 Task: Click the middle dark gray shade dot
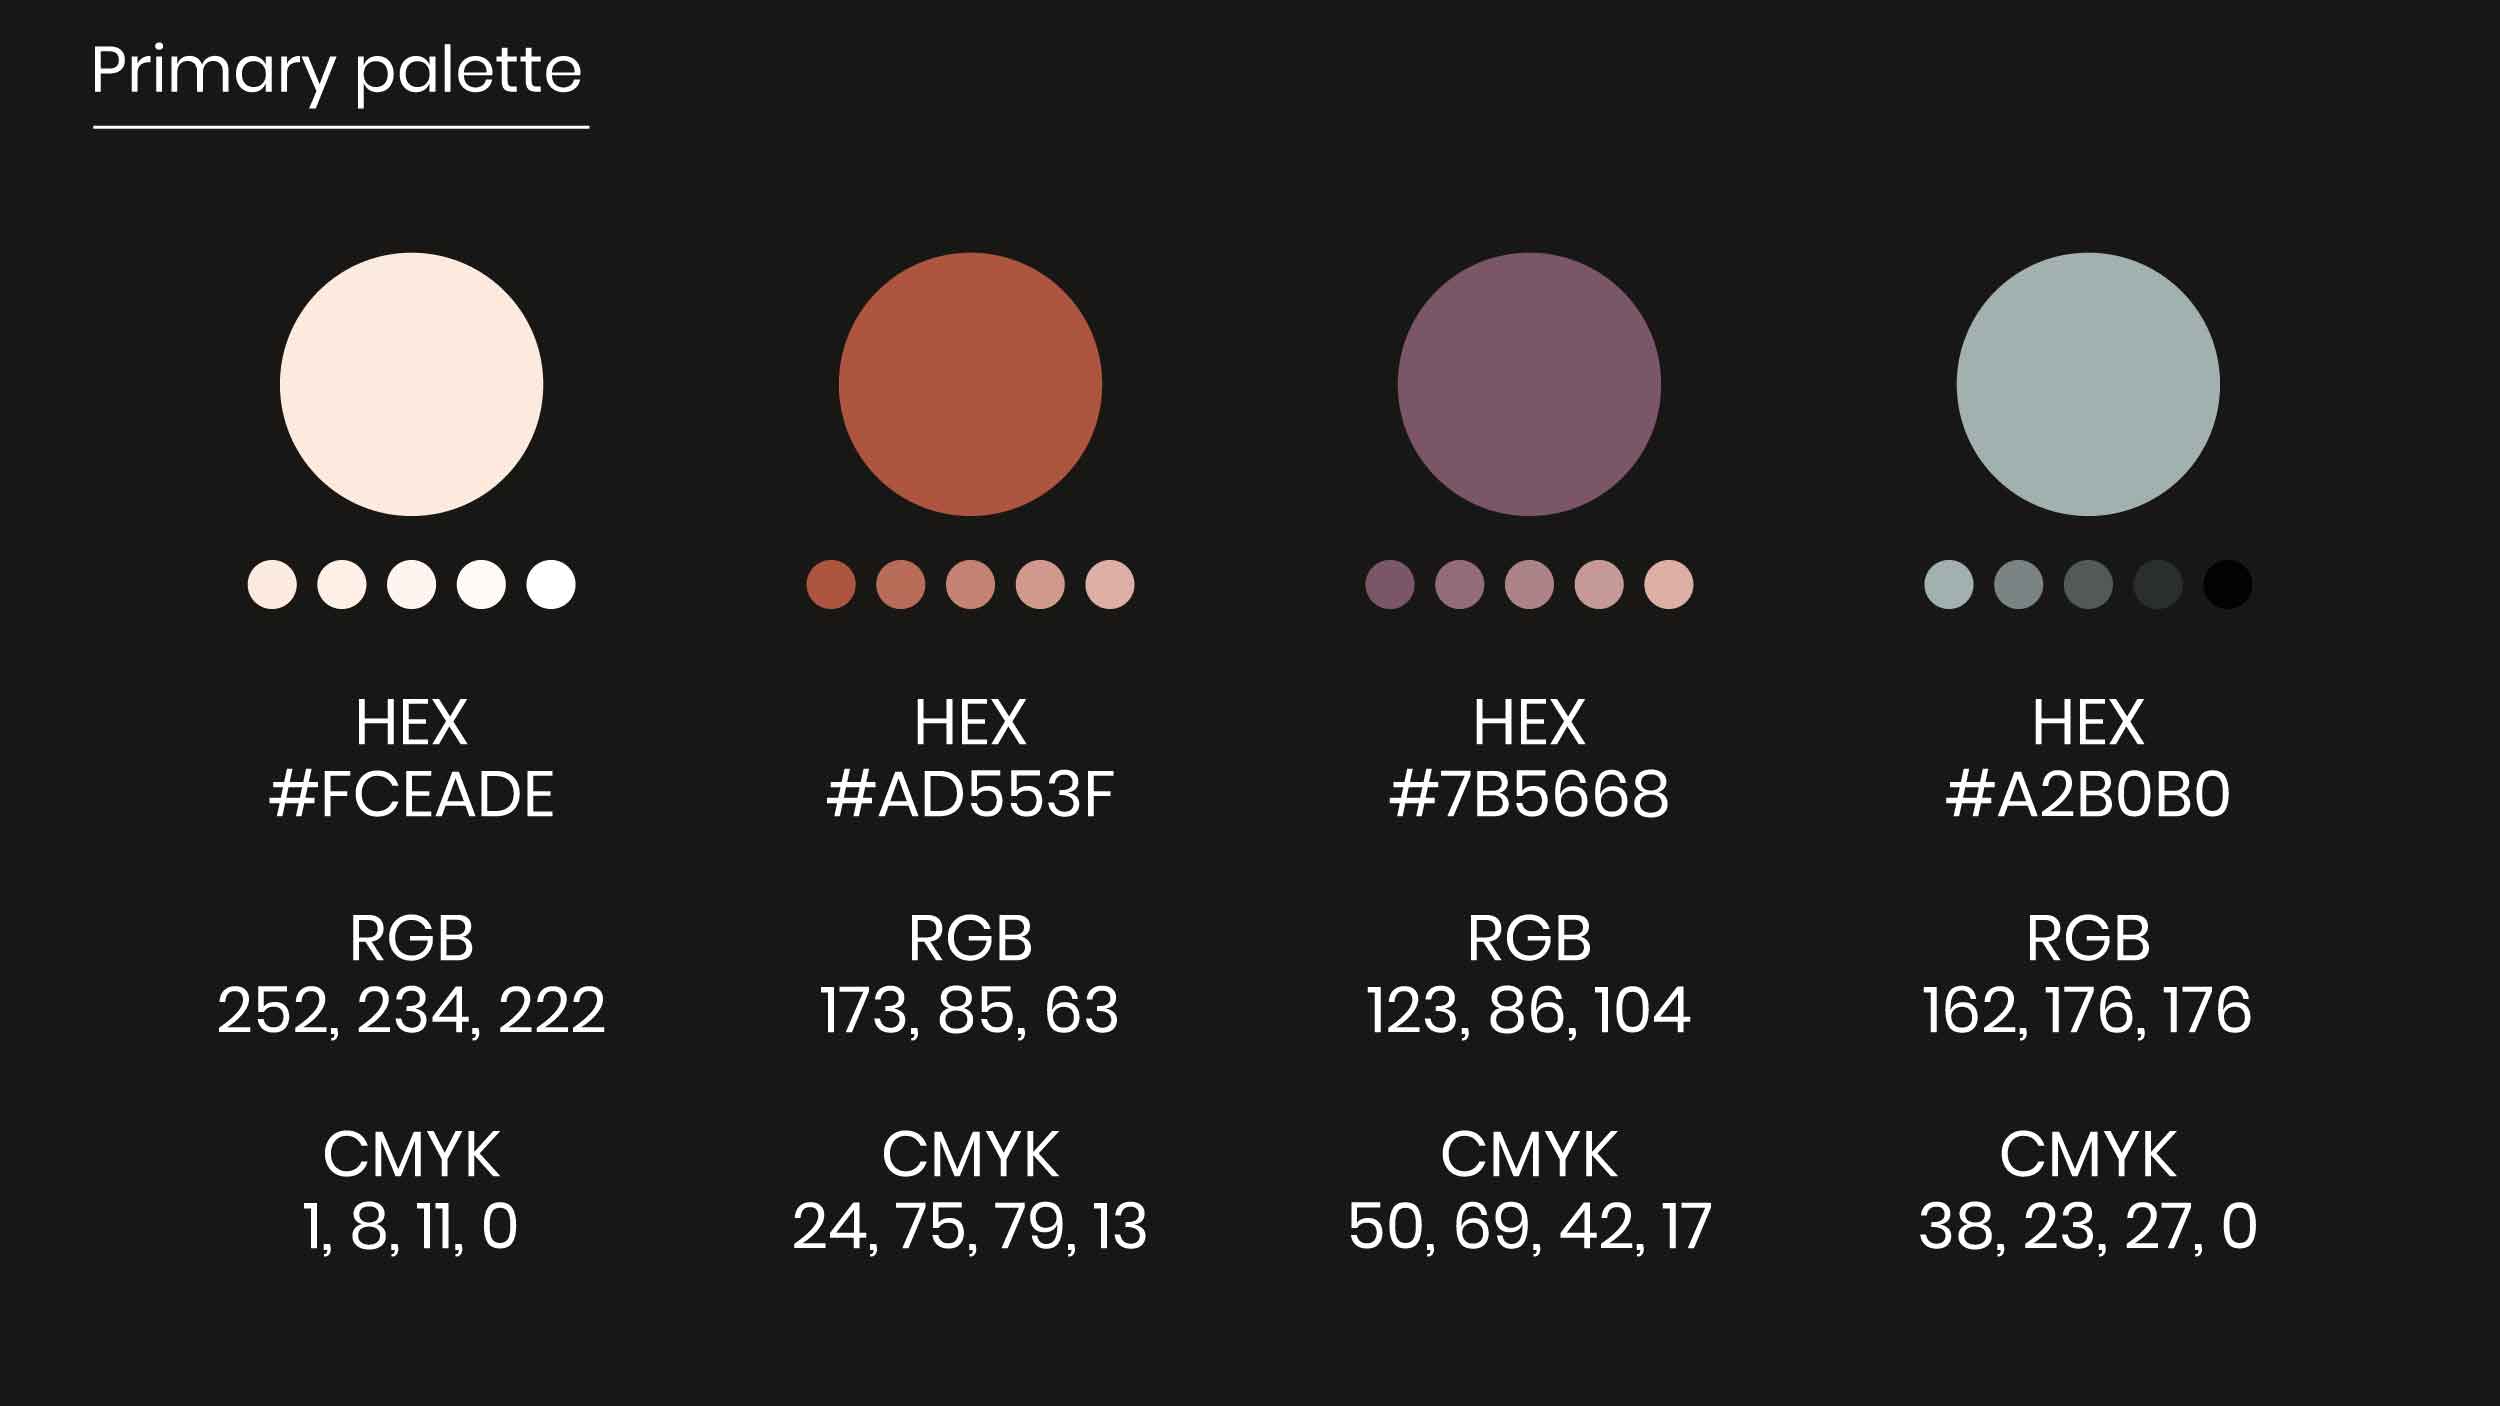click(2088, 584)
